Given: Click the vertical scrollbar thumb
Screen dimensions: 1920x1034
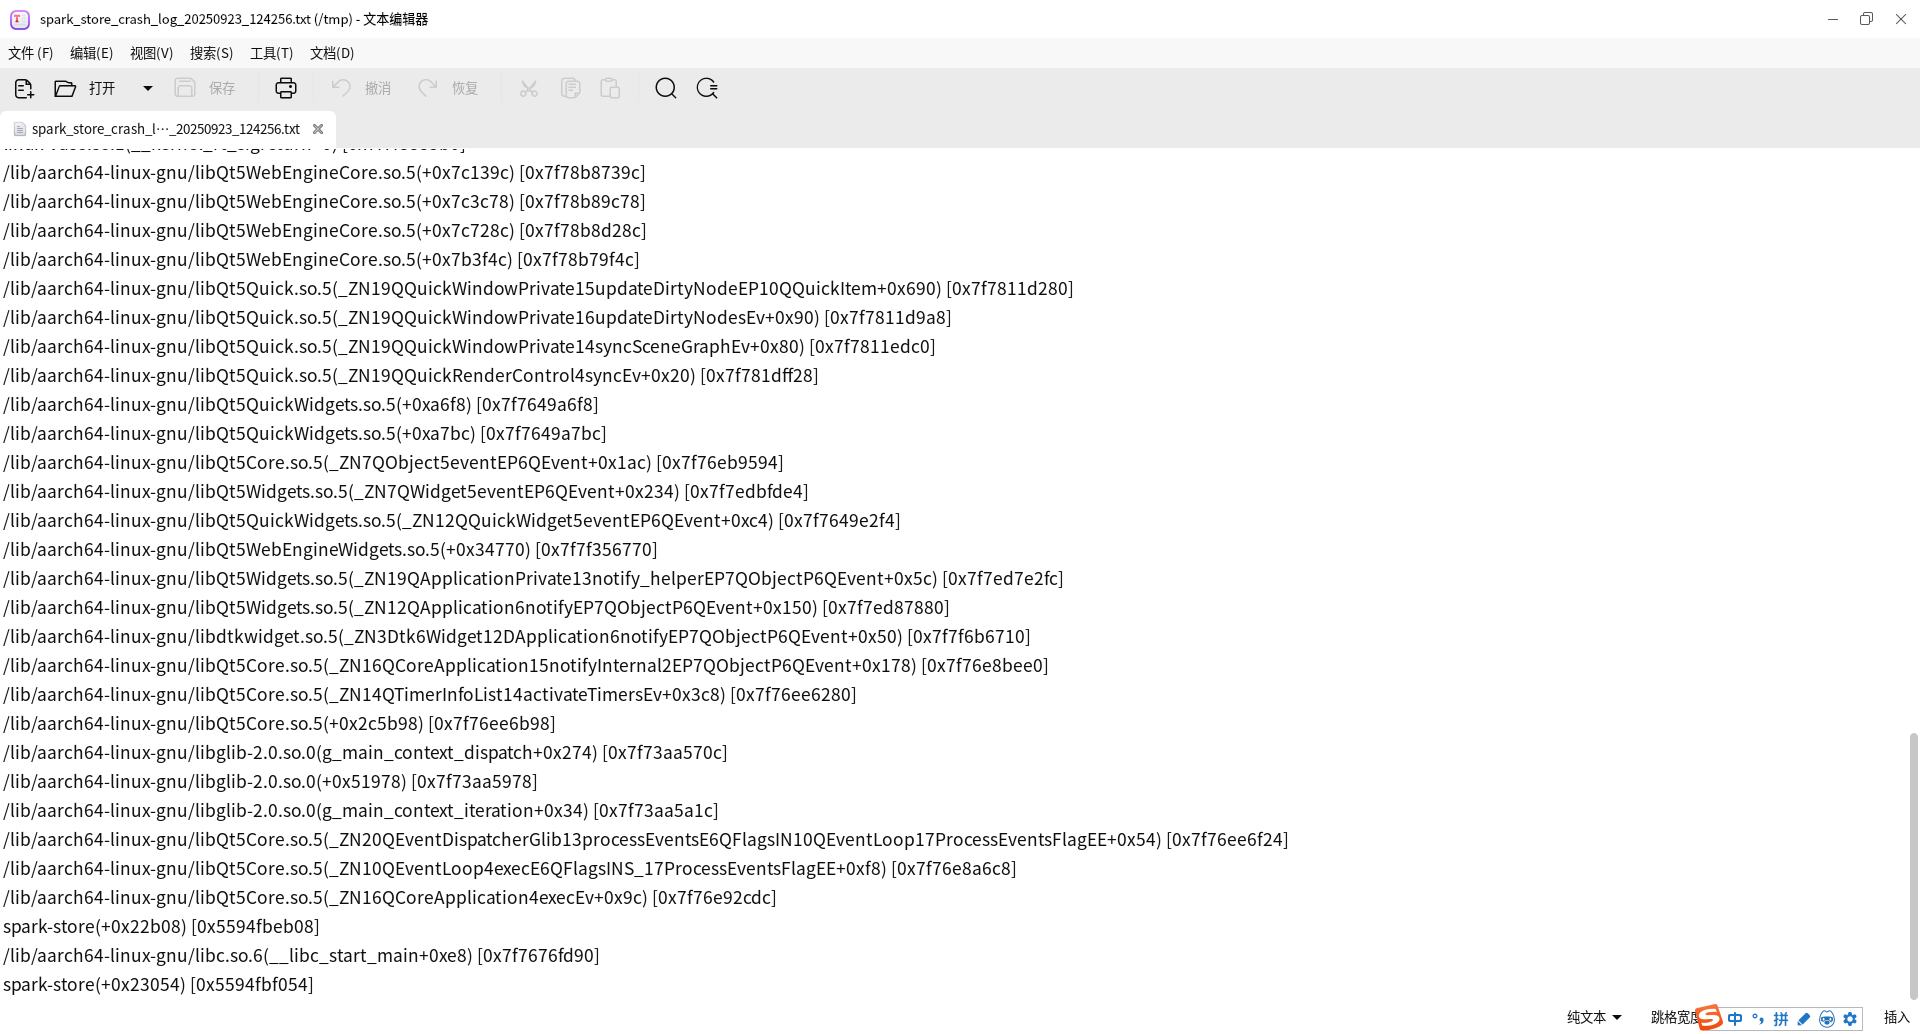Looking at the screenshot, I should [1913, 865].
